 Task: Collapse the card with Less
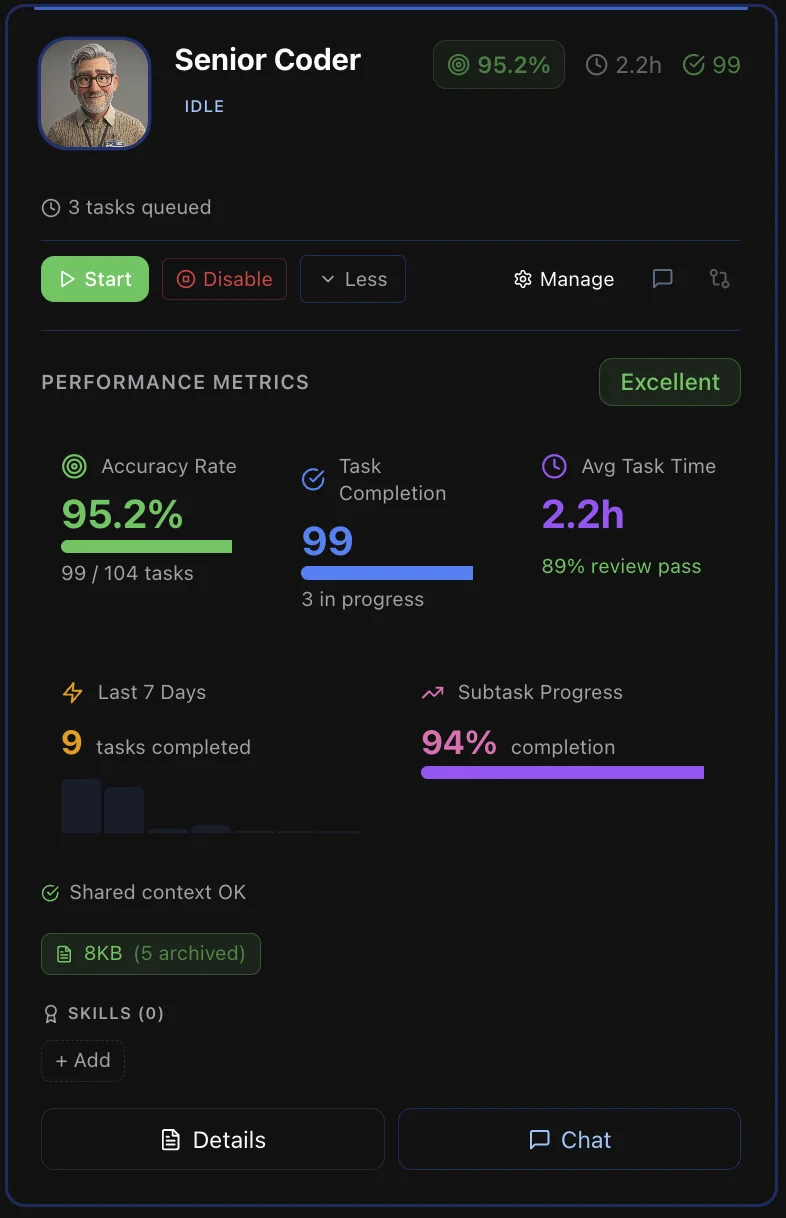coord(353,279)
